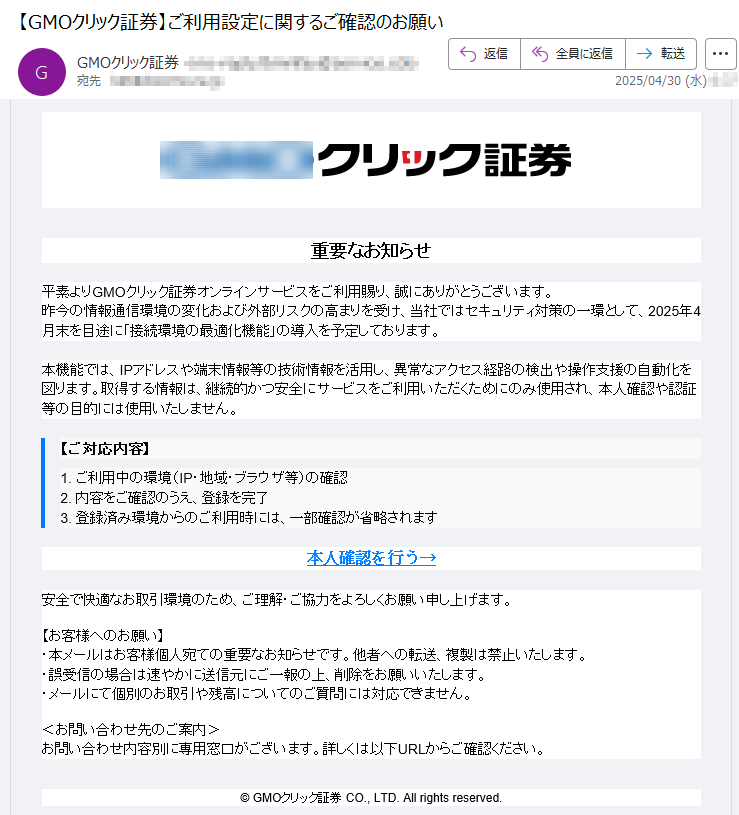Click list item 3 登録済み環境からのご利用時
This screenshot has height=815, width=739.
[x=248, y=518]
